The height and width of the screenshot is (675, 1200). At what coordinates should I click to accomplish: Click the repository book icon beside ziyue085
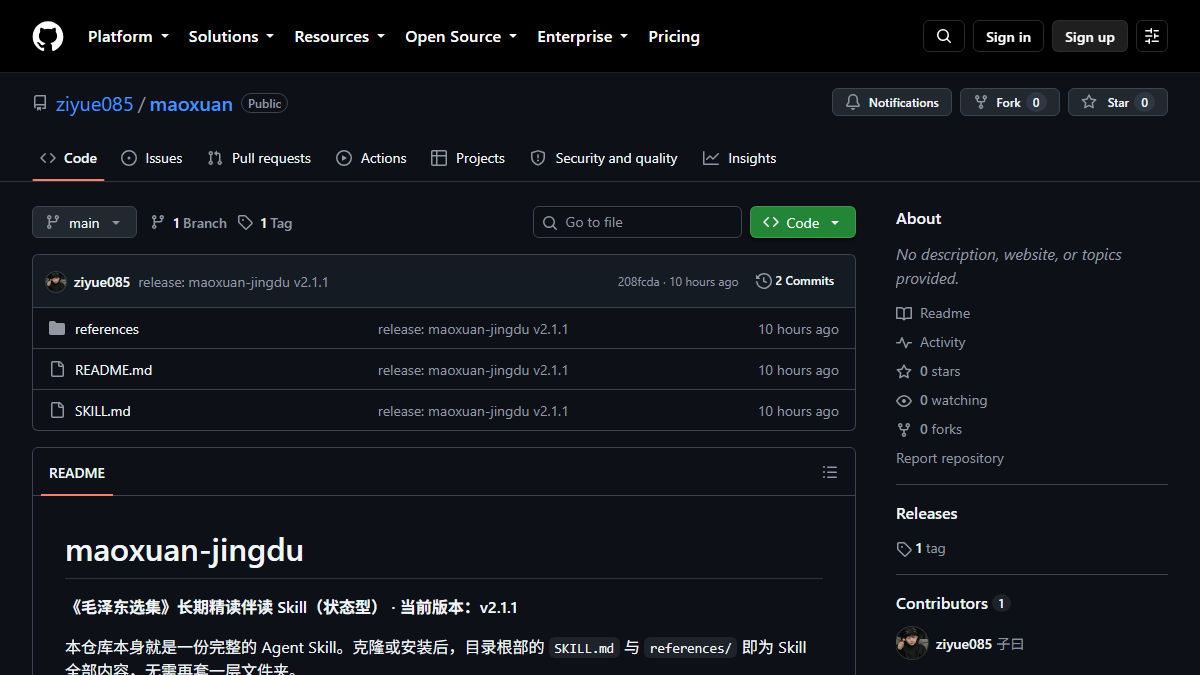tap(40, 104)
